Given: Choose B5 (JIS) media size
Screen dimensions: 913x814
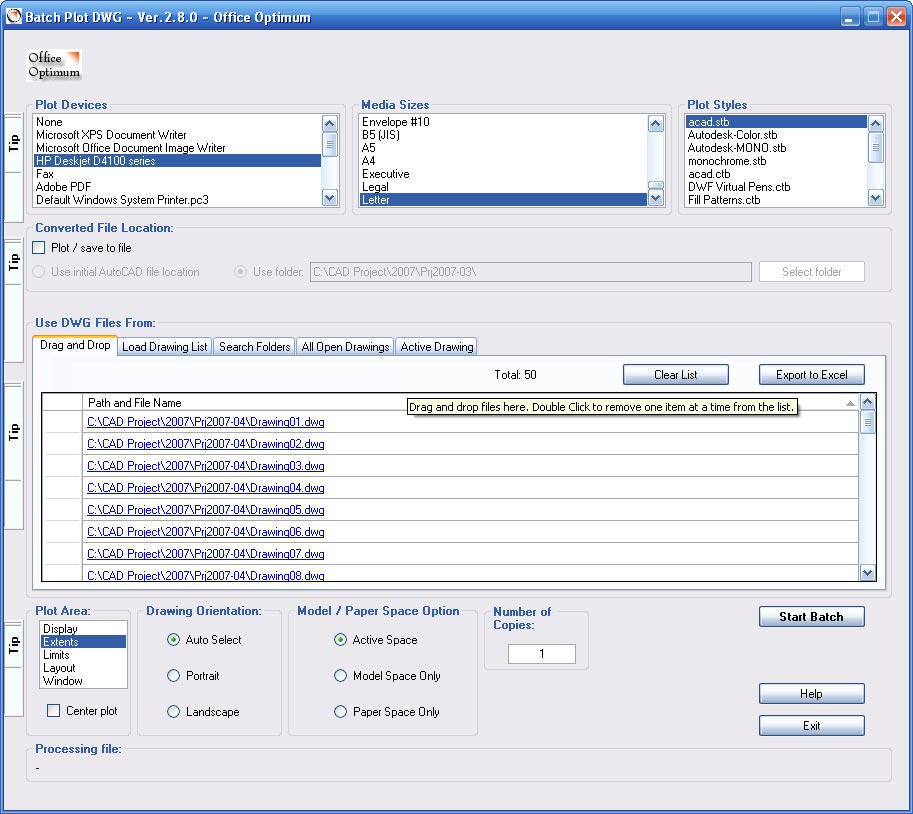Looking at the screenshot, I should coord(503,135).
